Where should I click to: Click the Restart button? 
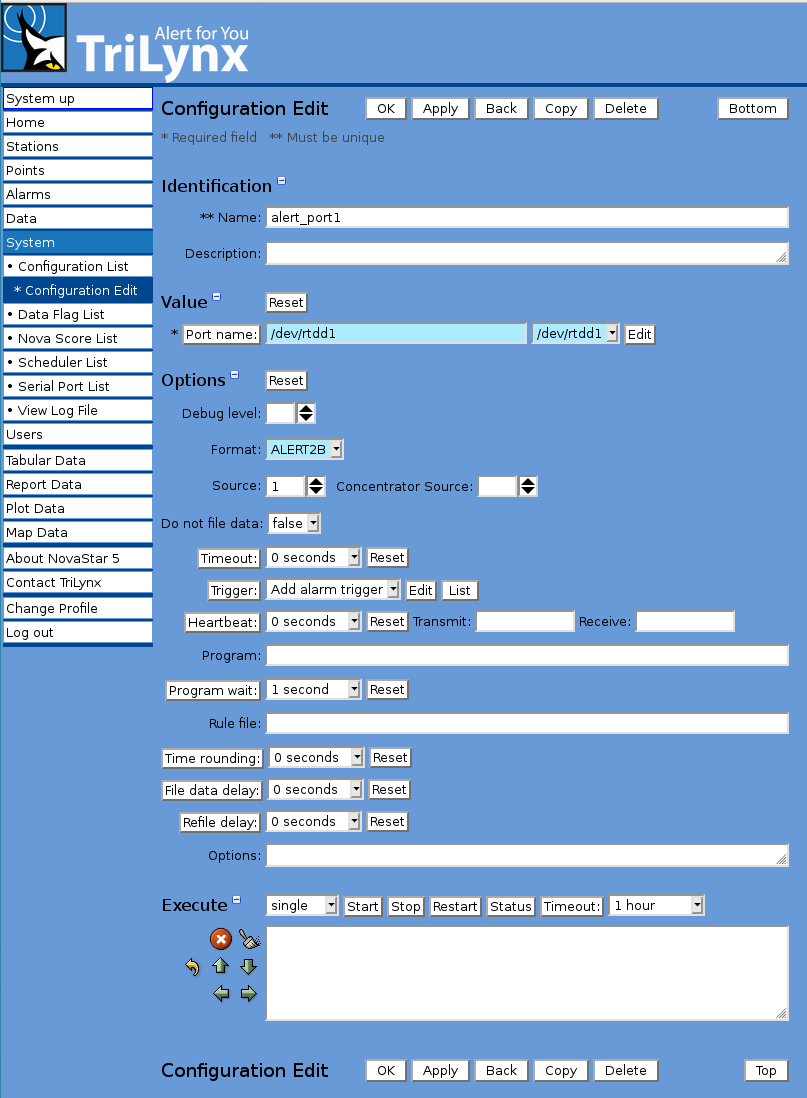[x=455, y=906]
